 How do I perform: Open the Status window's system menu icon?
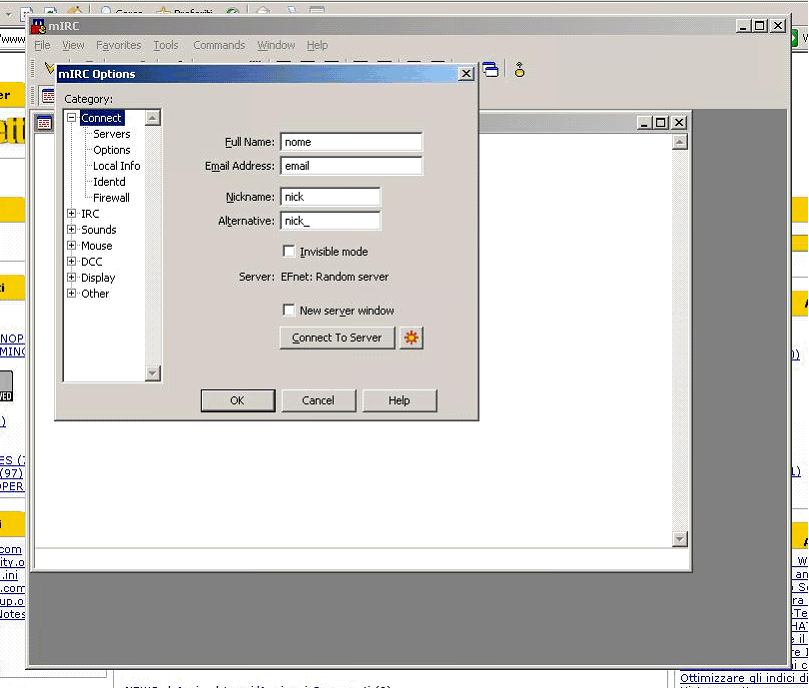(44, 123)
